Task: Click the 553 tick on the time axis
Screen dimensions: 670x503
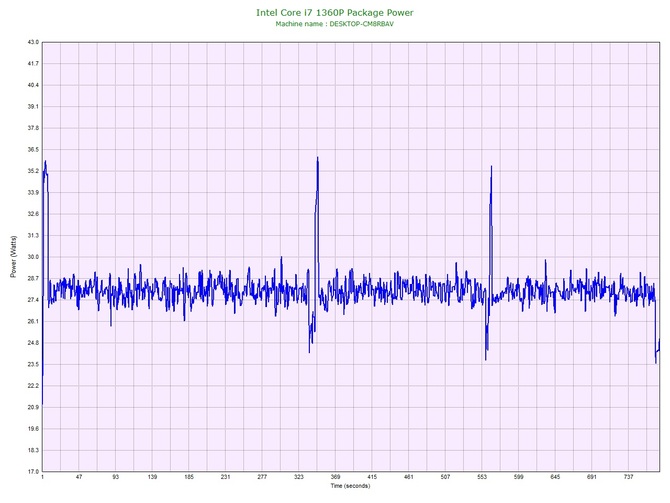Action: 482,477
